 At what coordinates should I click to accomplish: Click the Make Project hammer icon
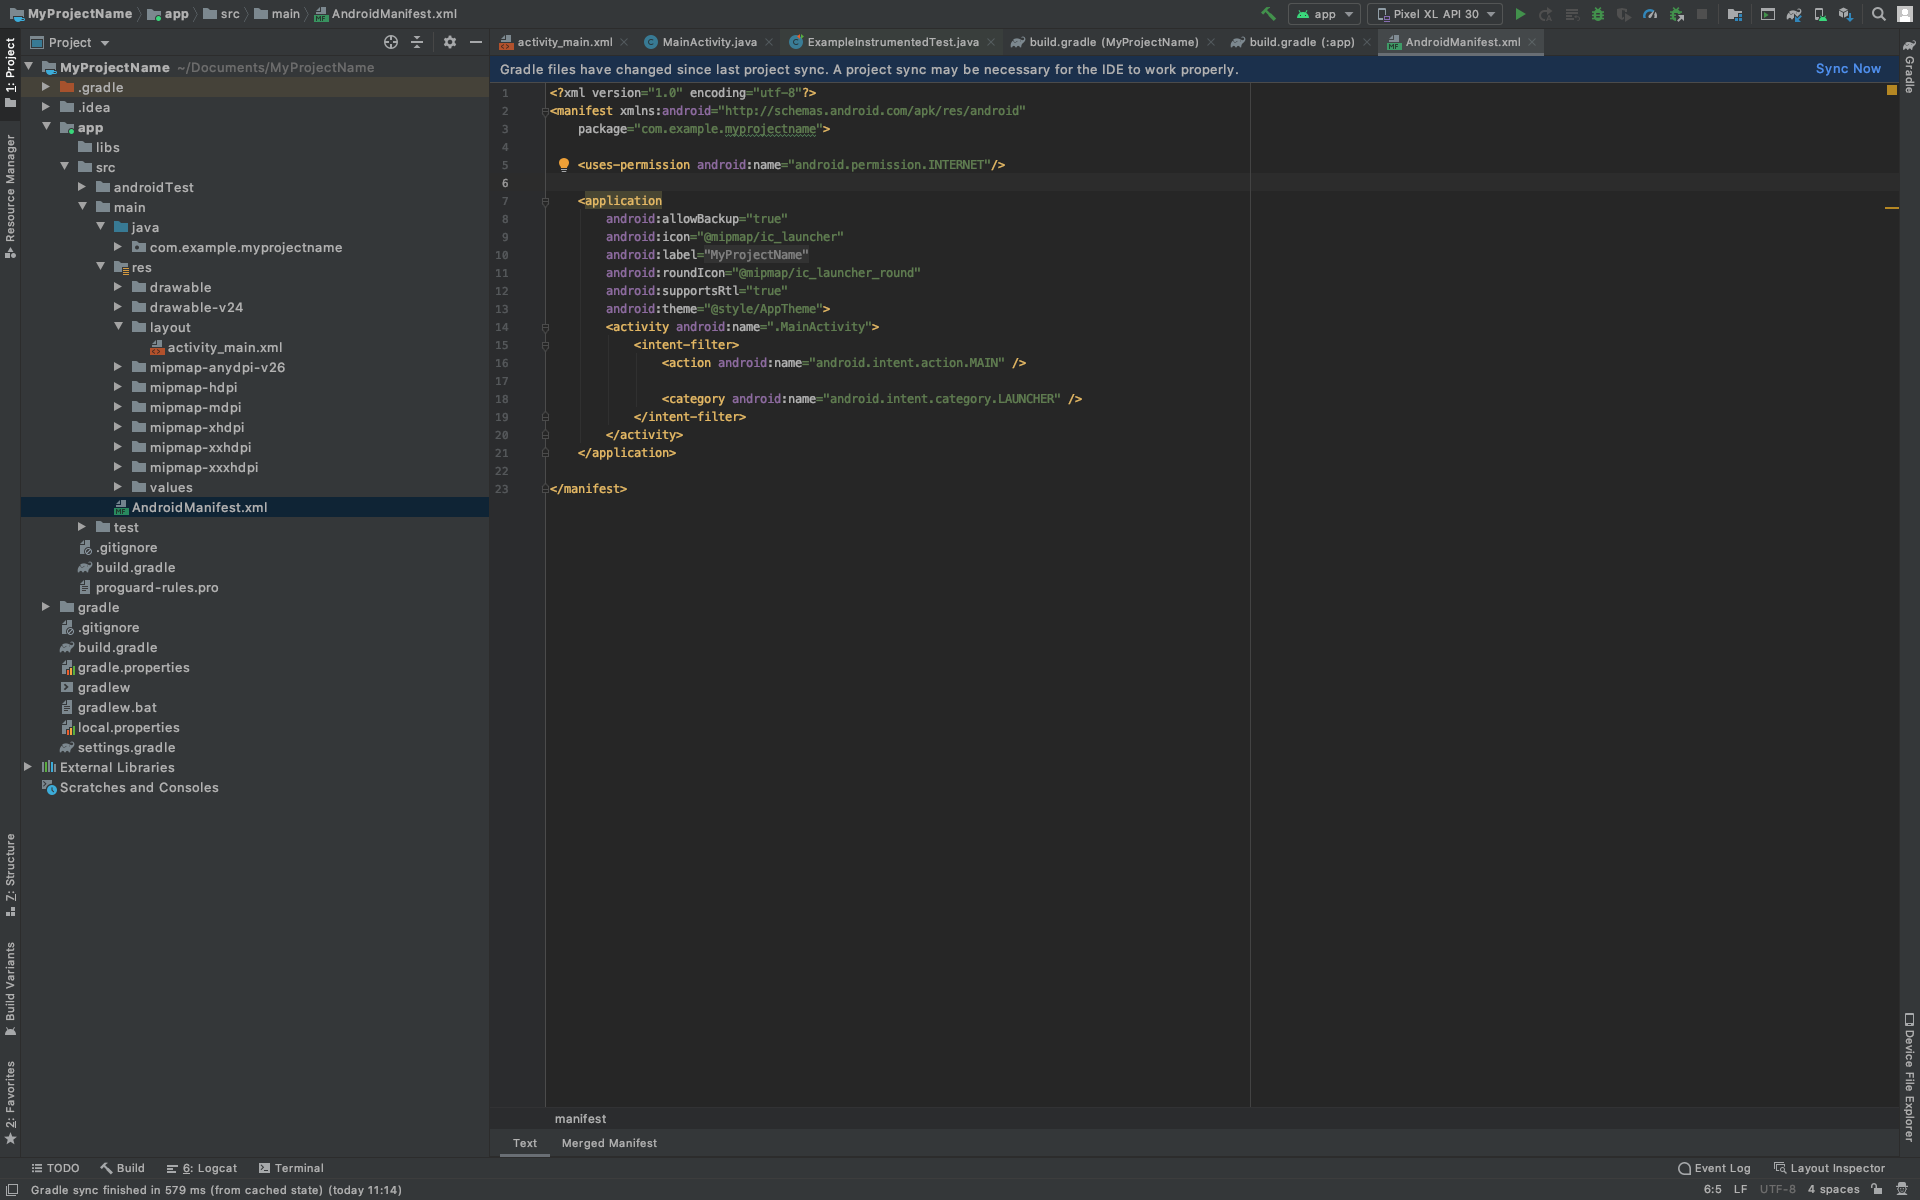point(1268,14)
